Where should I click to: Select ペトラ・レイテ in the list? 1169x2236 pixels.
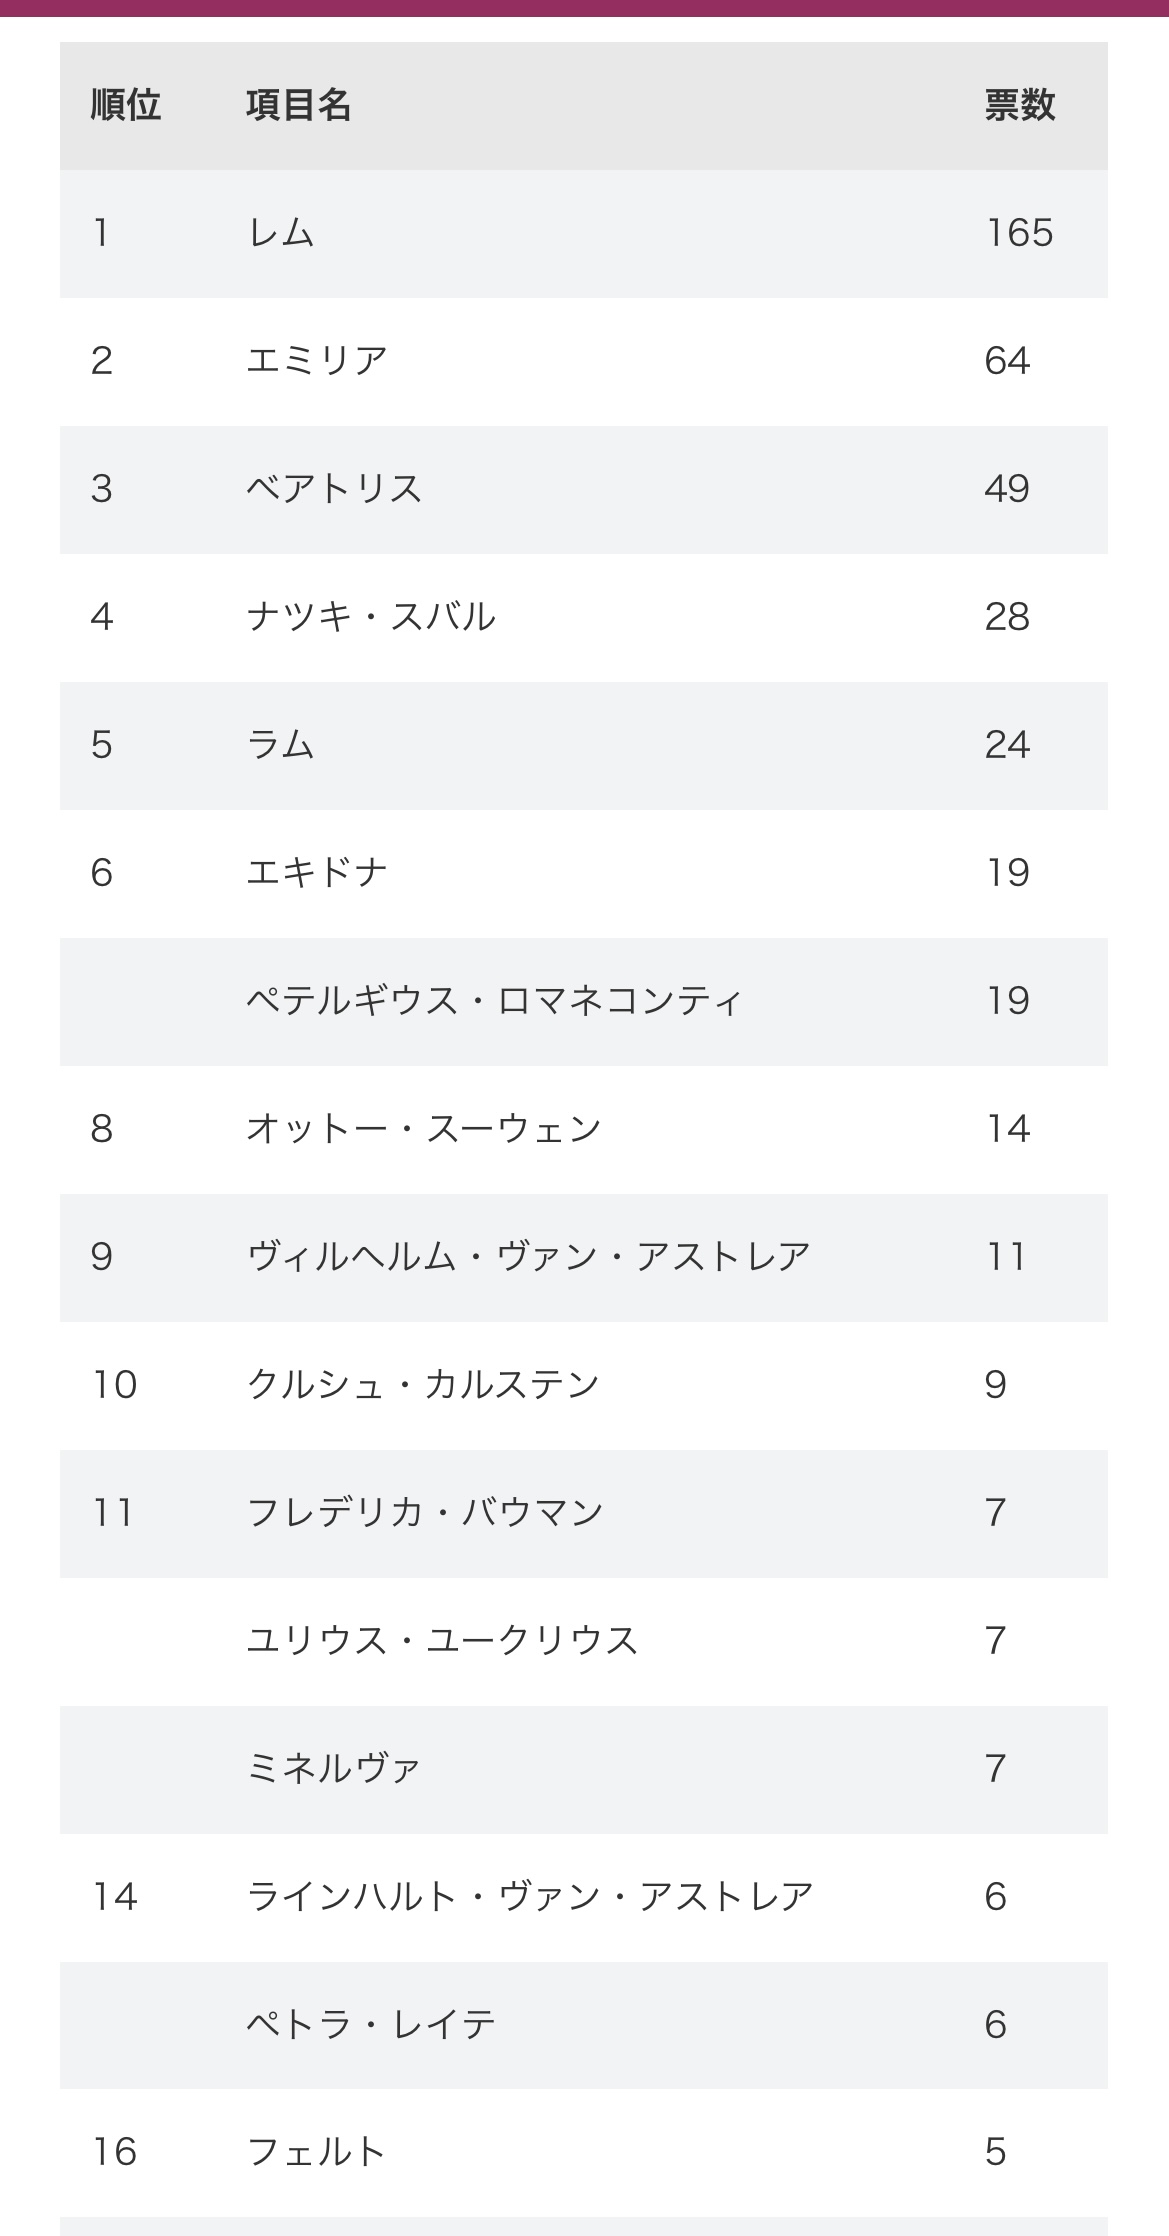click(x=371, y=2025)
